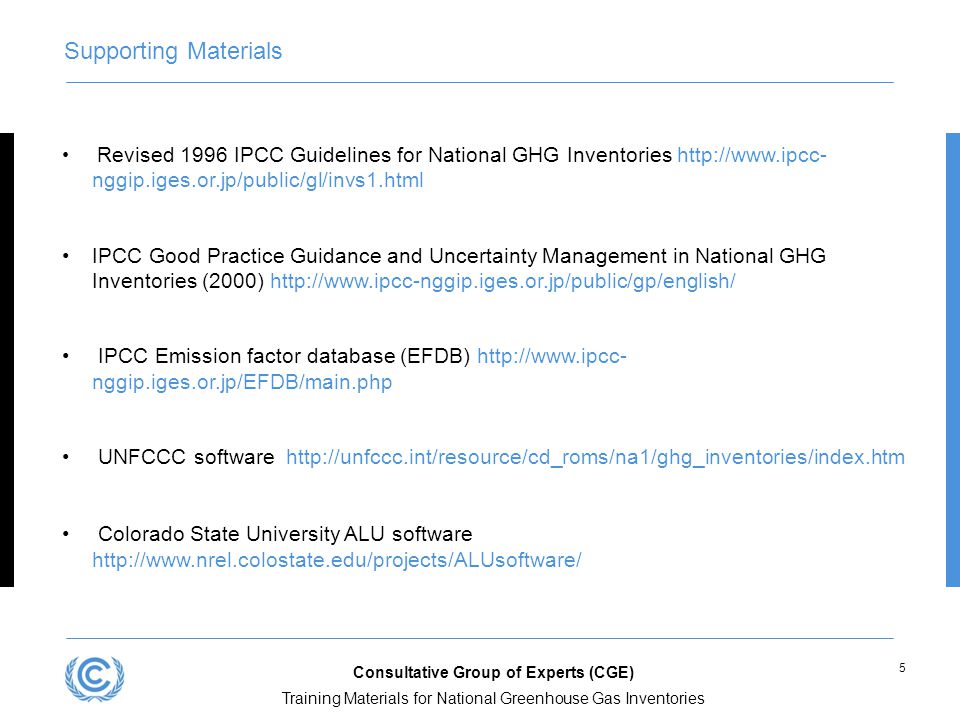
Task: Open the Revised 1996 IPCC Guidelines link
Action: coord(752,155)
